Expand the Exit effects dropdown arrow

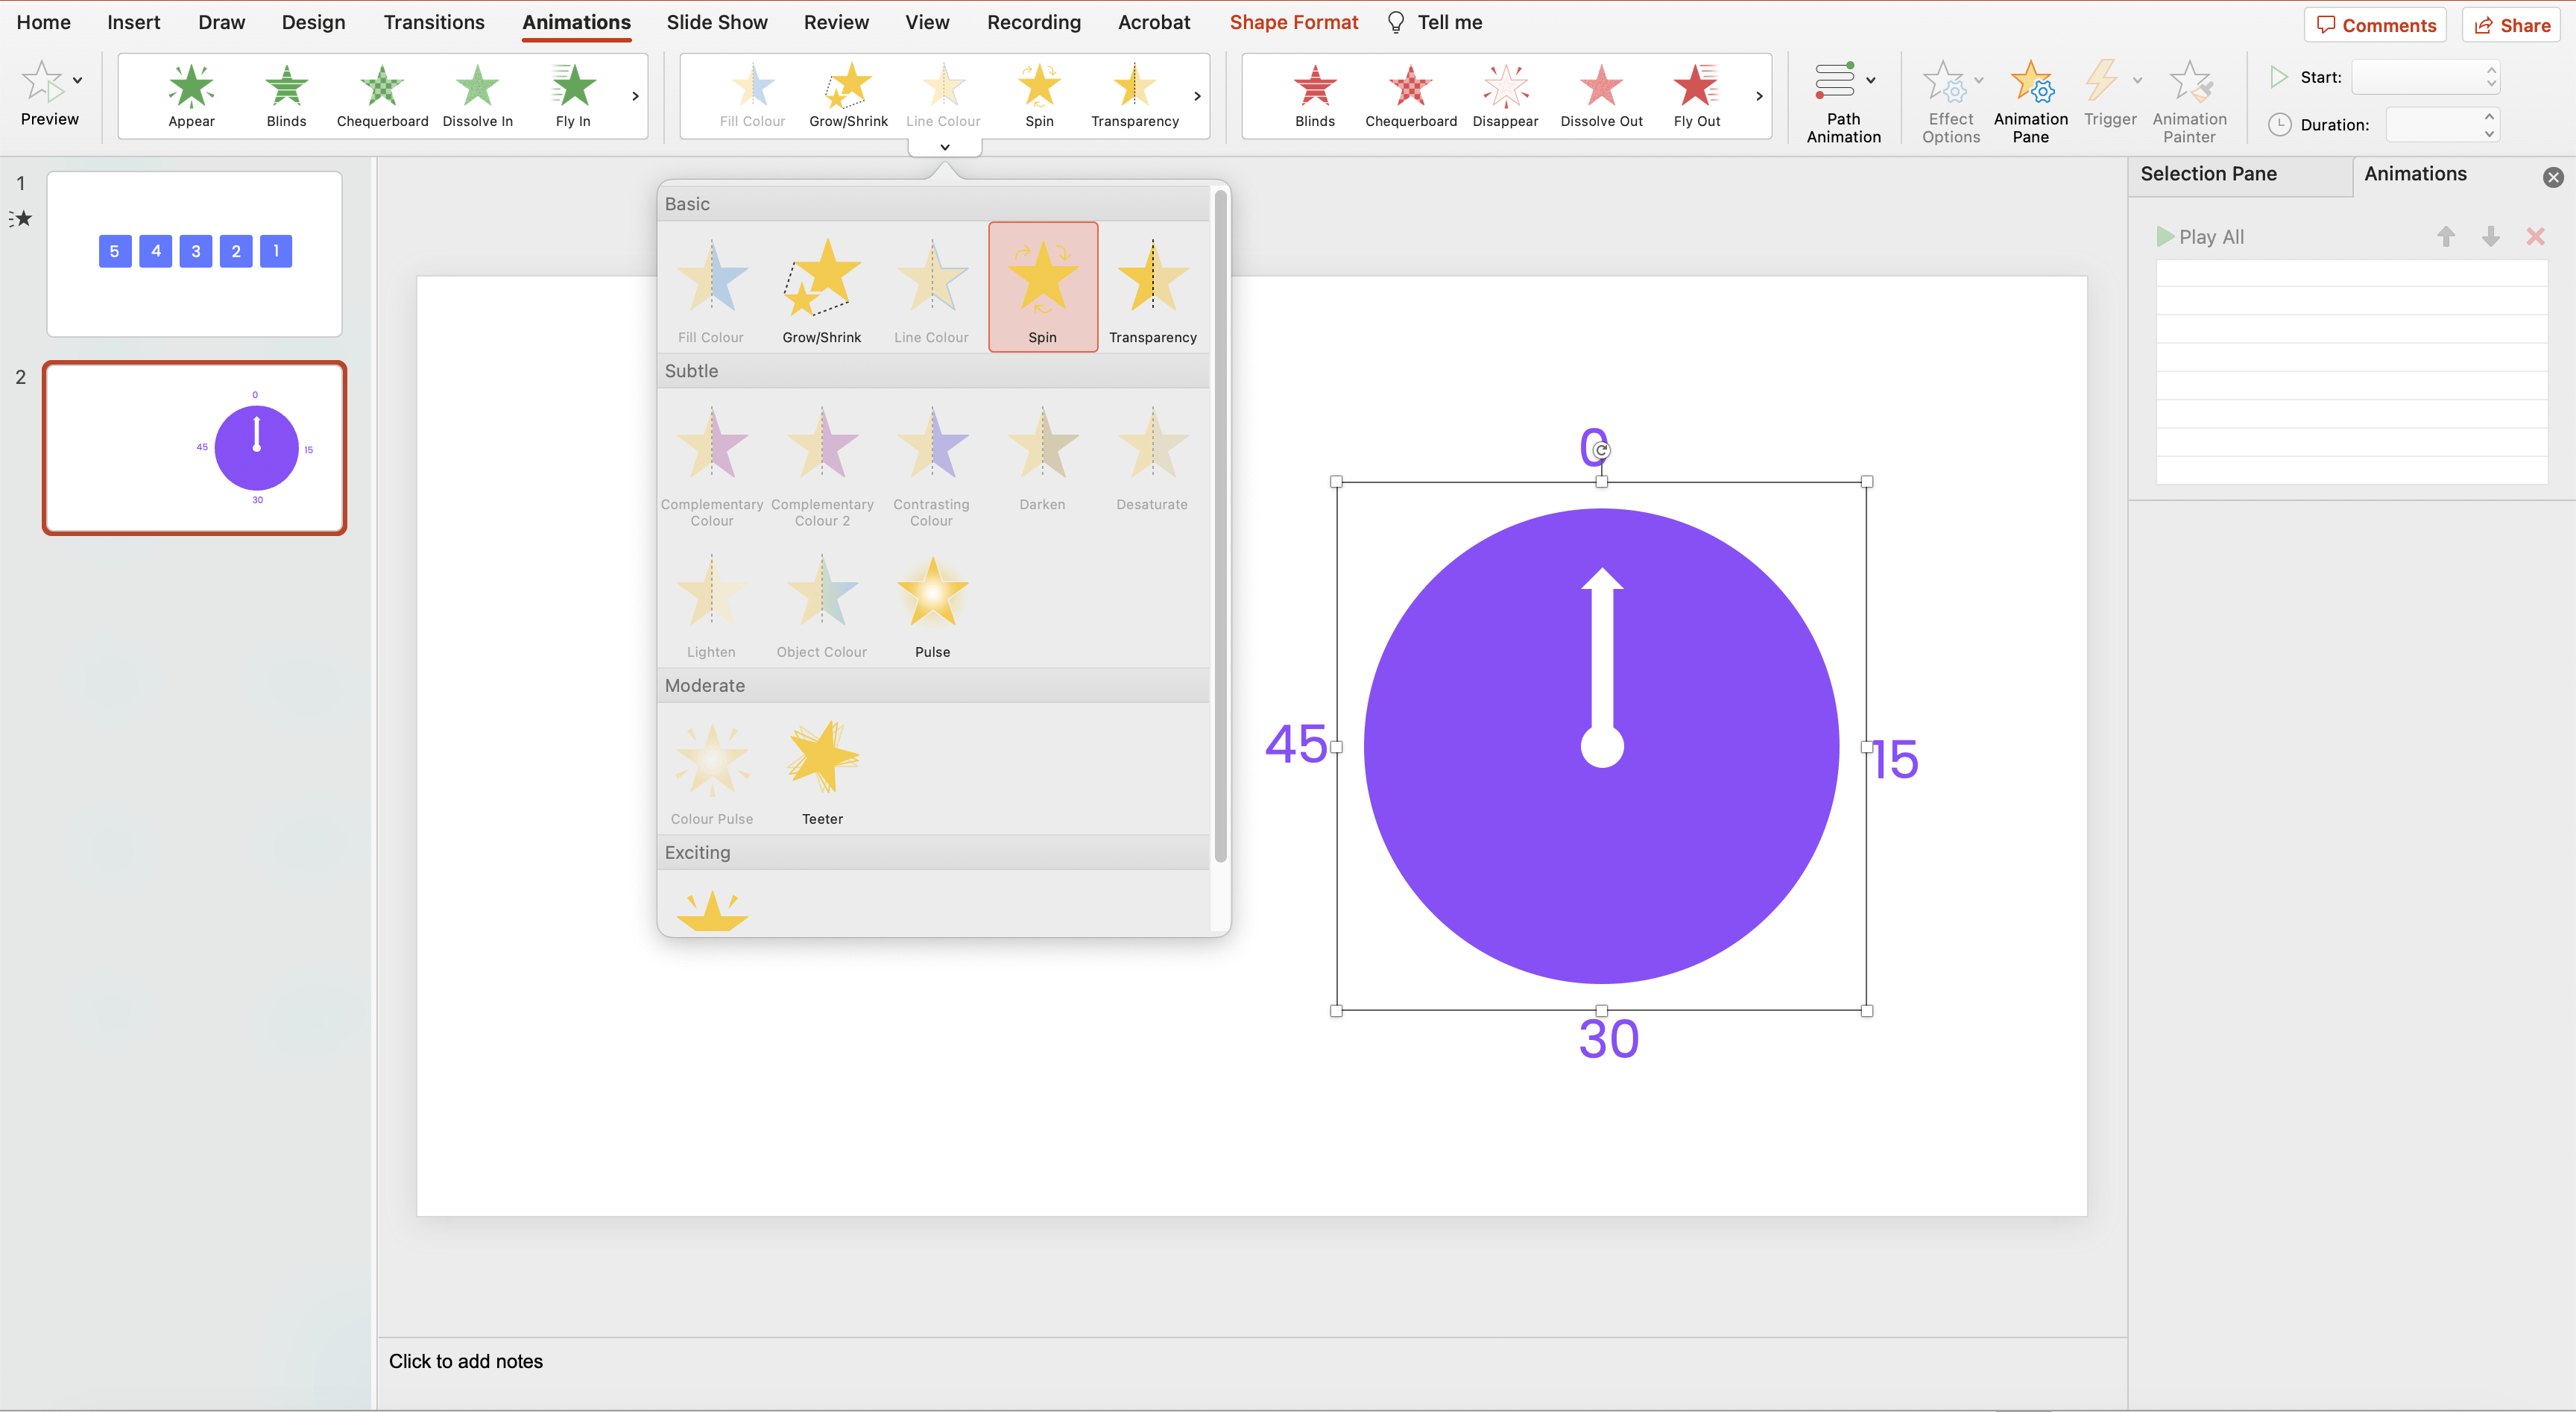1759,95
